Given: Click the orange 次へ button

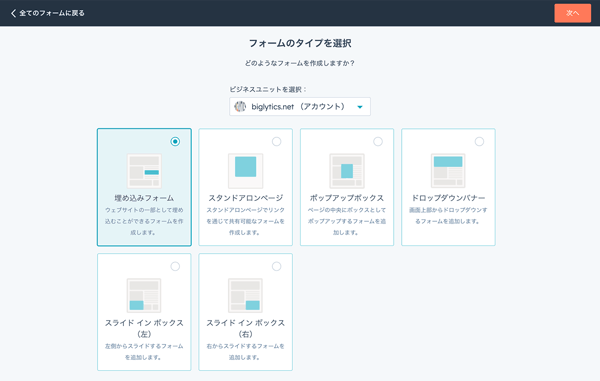Looking at the screenshot, I should (x=572, y=13).
